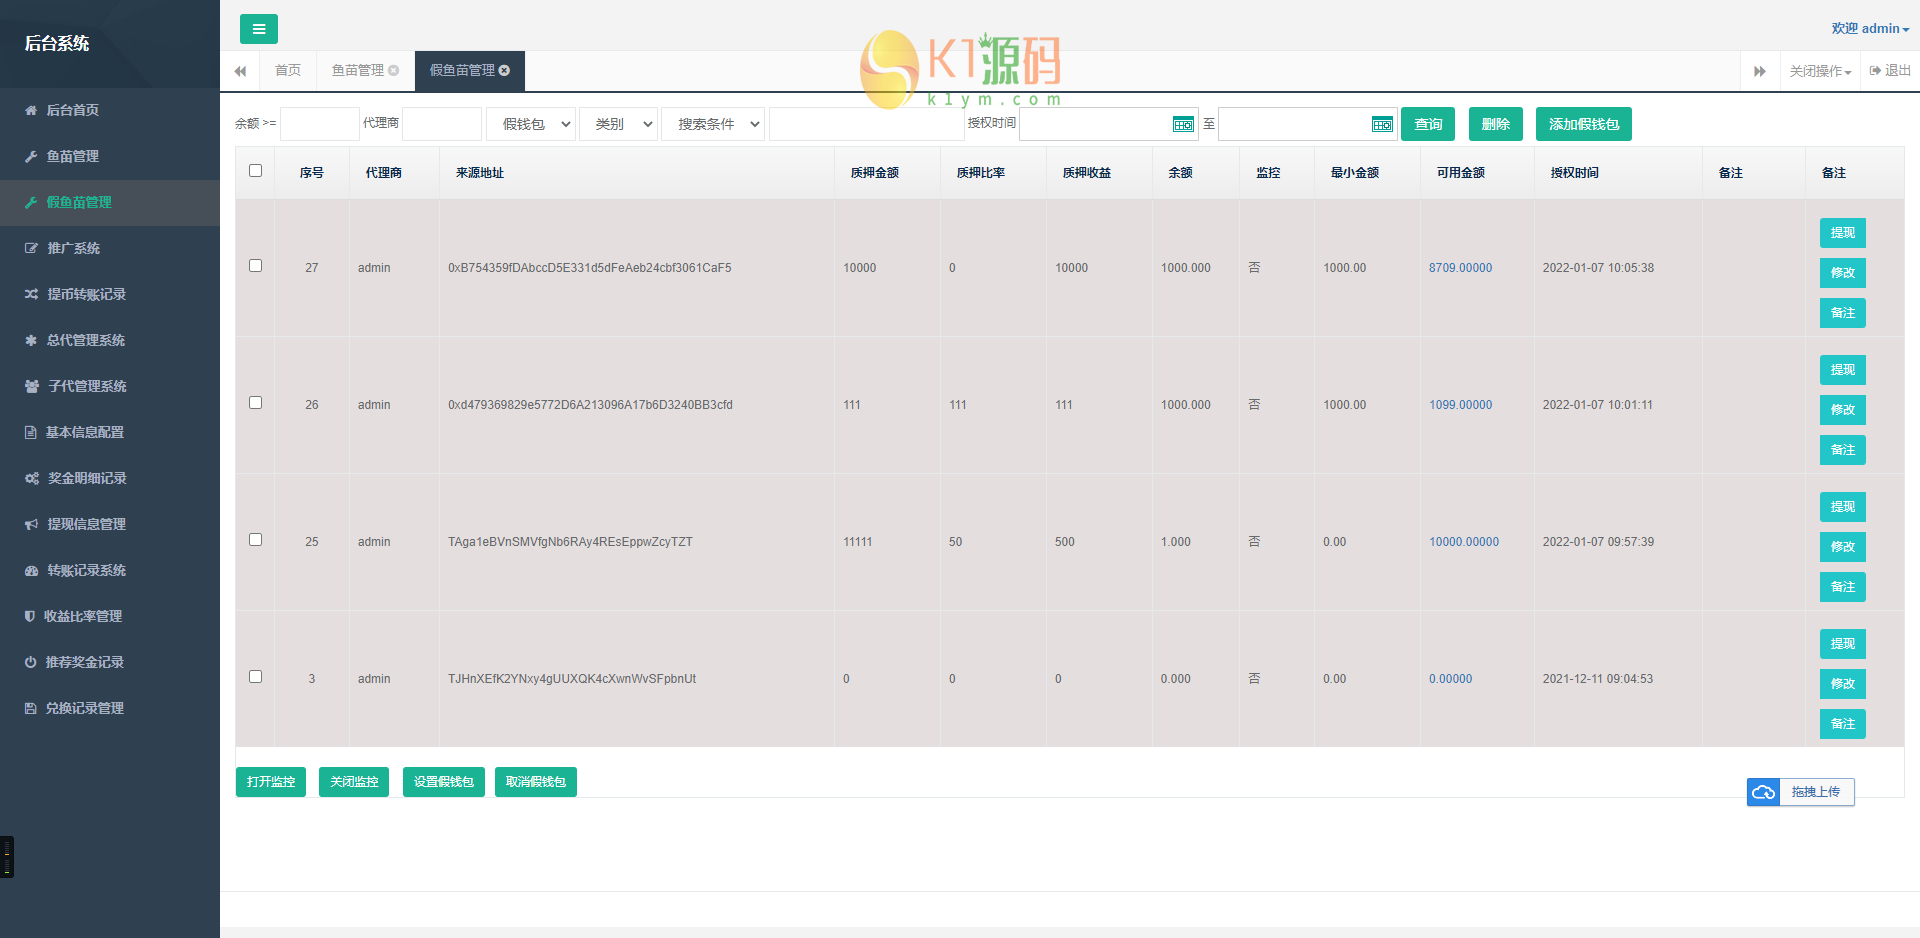Click the asterisk icon beside 总代管理系统
Viewport: 1920px width, 938px height.
click(31, 340)
